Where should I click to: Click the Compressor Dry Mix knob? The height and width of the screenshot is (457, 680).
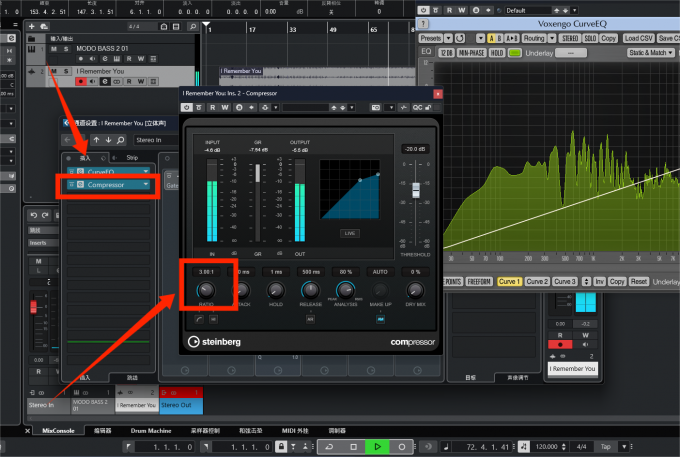click(415, 290)
